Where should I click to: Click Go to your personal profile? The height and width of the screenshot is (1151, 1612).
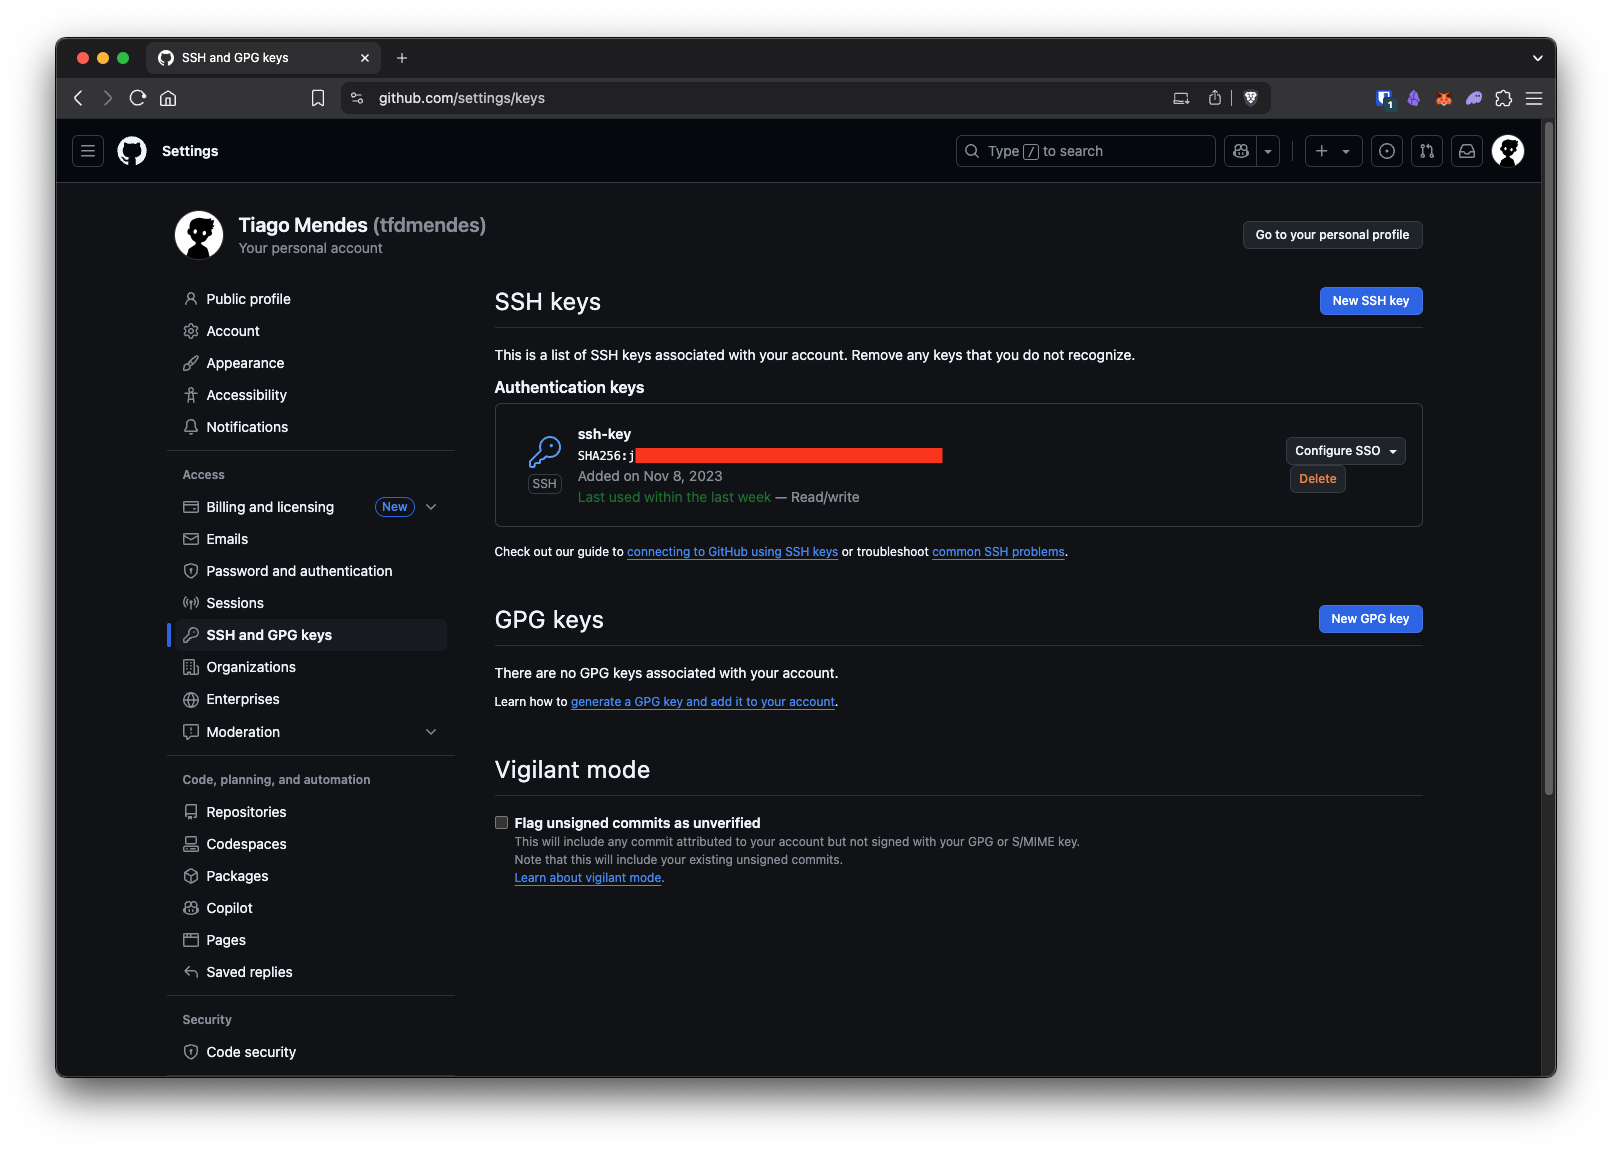coord(1332,235)
